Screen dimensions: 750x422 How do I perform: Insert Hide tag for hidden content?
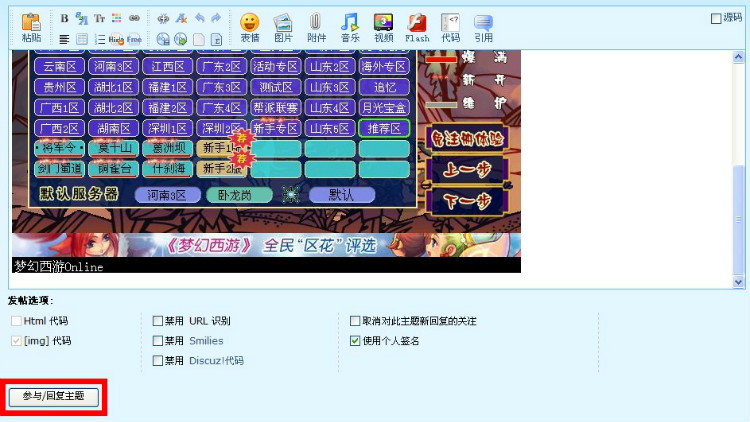(116, 39)
